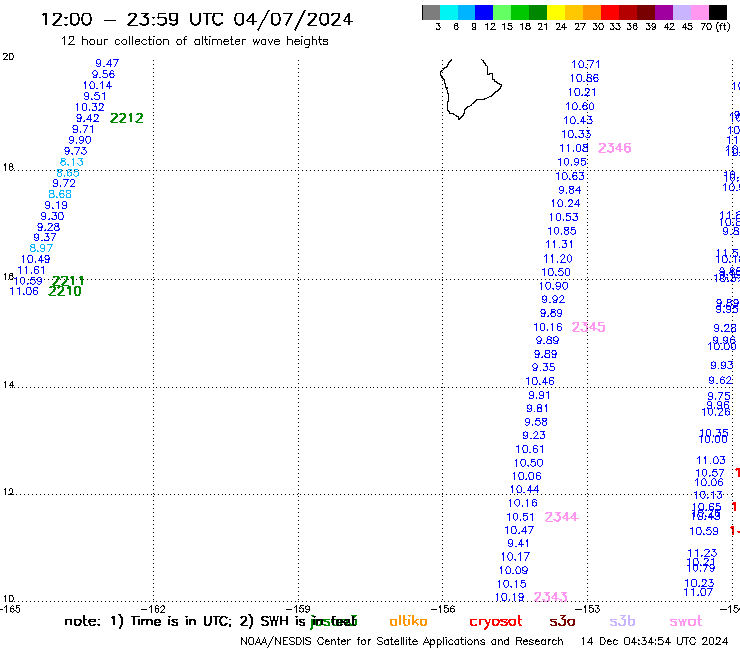
Task: Select the wave height value 11.07
Action: [x=698, y=592]
